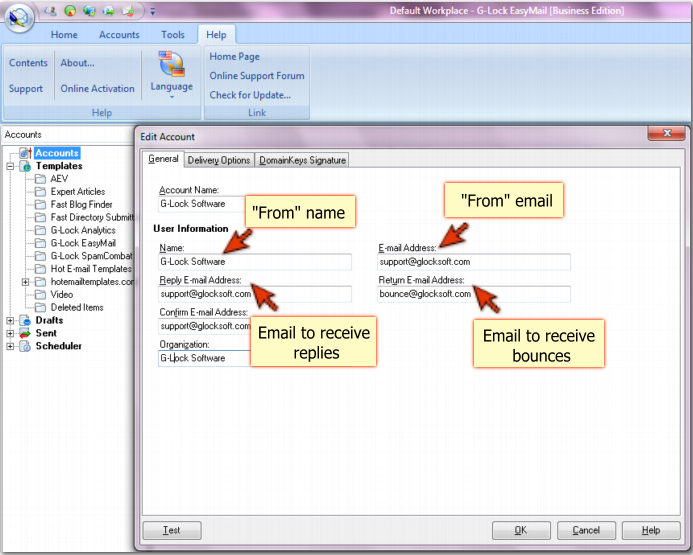Click the Help button in Edit Account
693x555 pixels.
coord(651,530)
